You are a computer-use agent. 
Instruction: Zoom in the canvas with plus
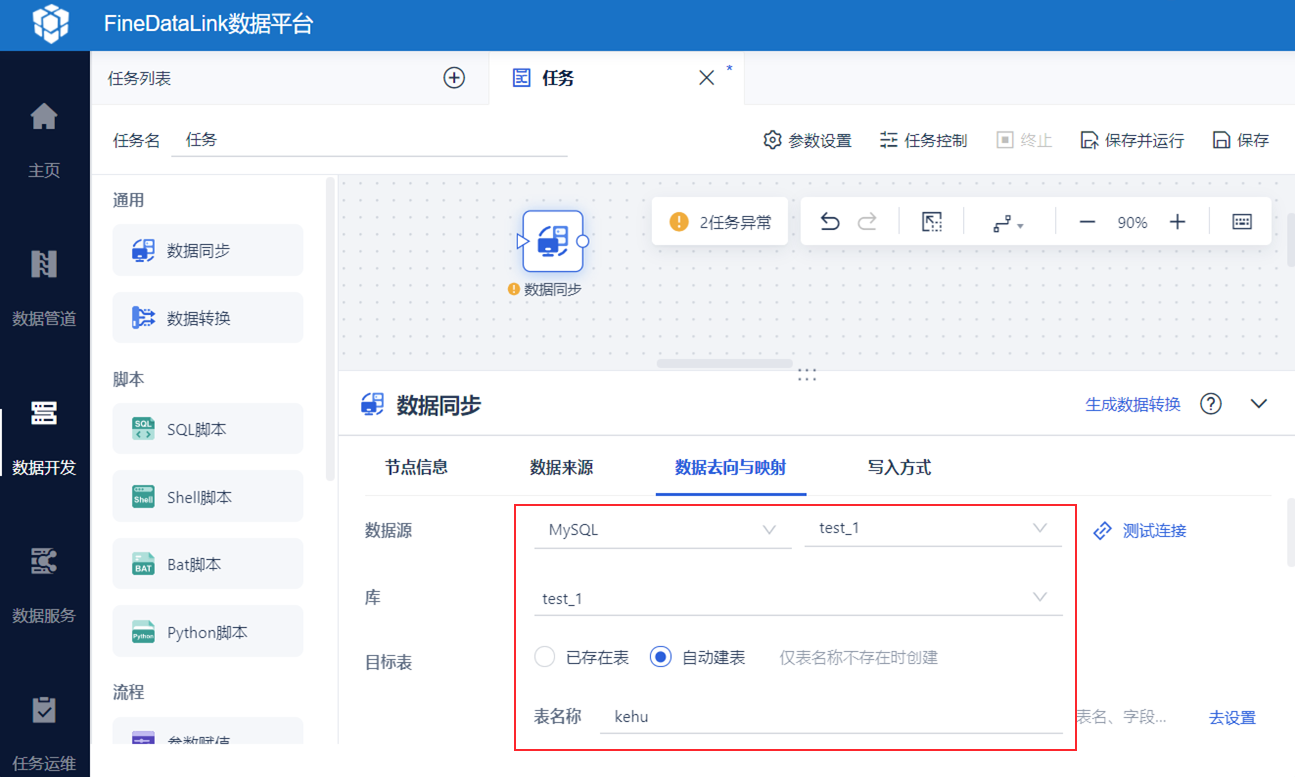pyautogui.click(x=1177, y=222)
